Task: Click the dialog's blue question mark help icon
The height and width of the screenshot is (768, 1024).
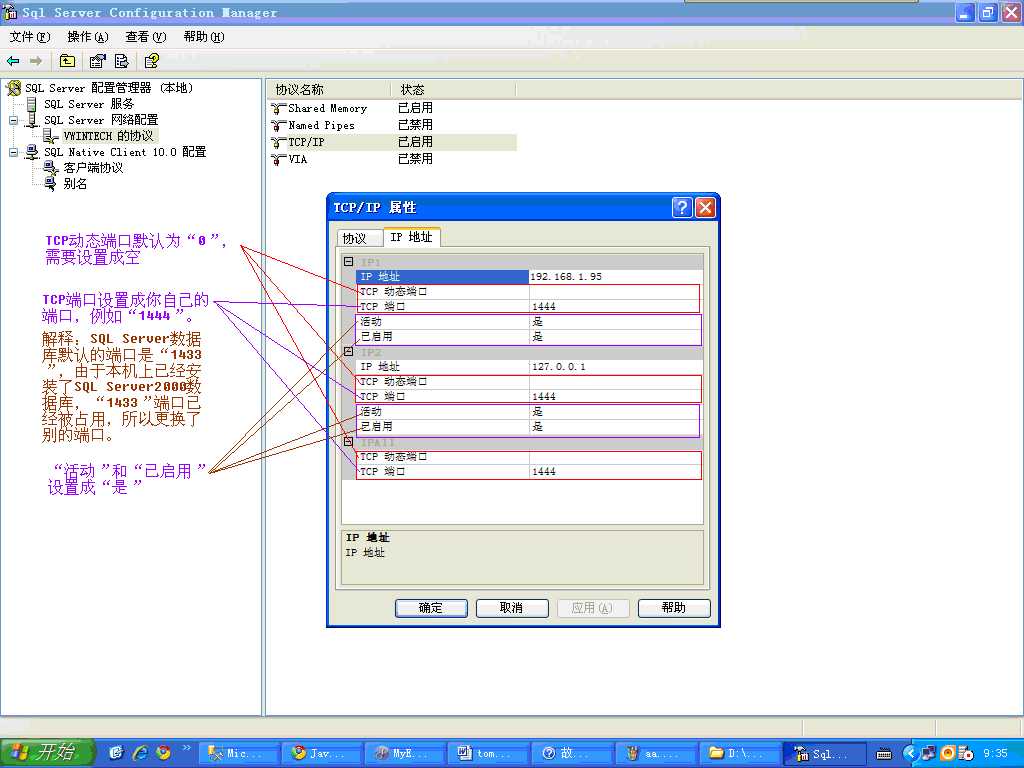Action: [x=681, y=208]
